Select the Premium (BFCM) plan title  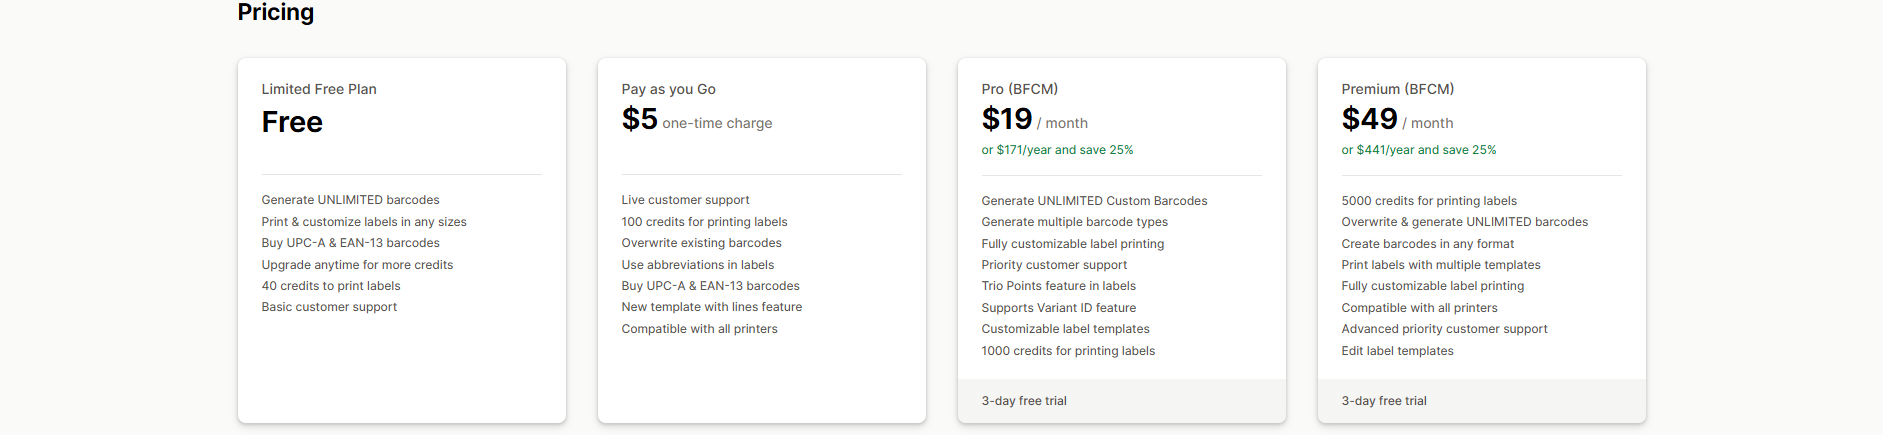tap(1397, 89)
